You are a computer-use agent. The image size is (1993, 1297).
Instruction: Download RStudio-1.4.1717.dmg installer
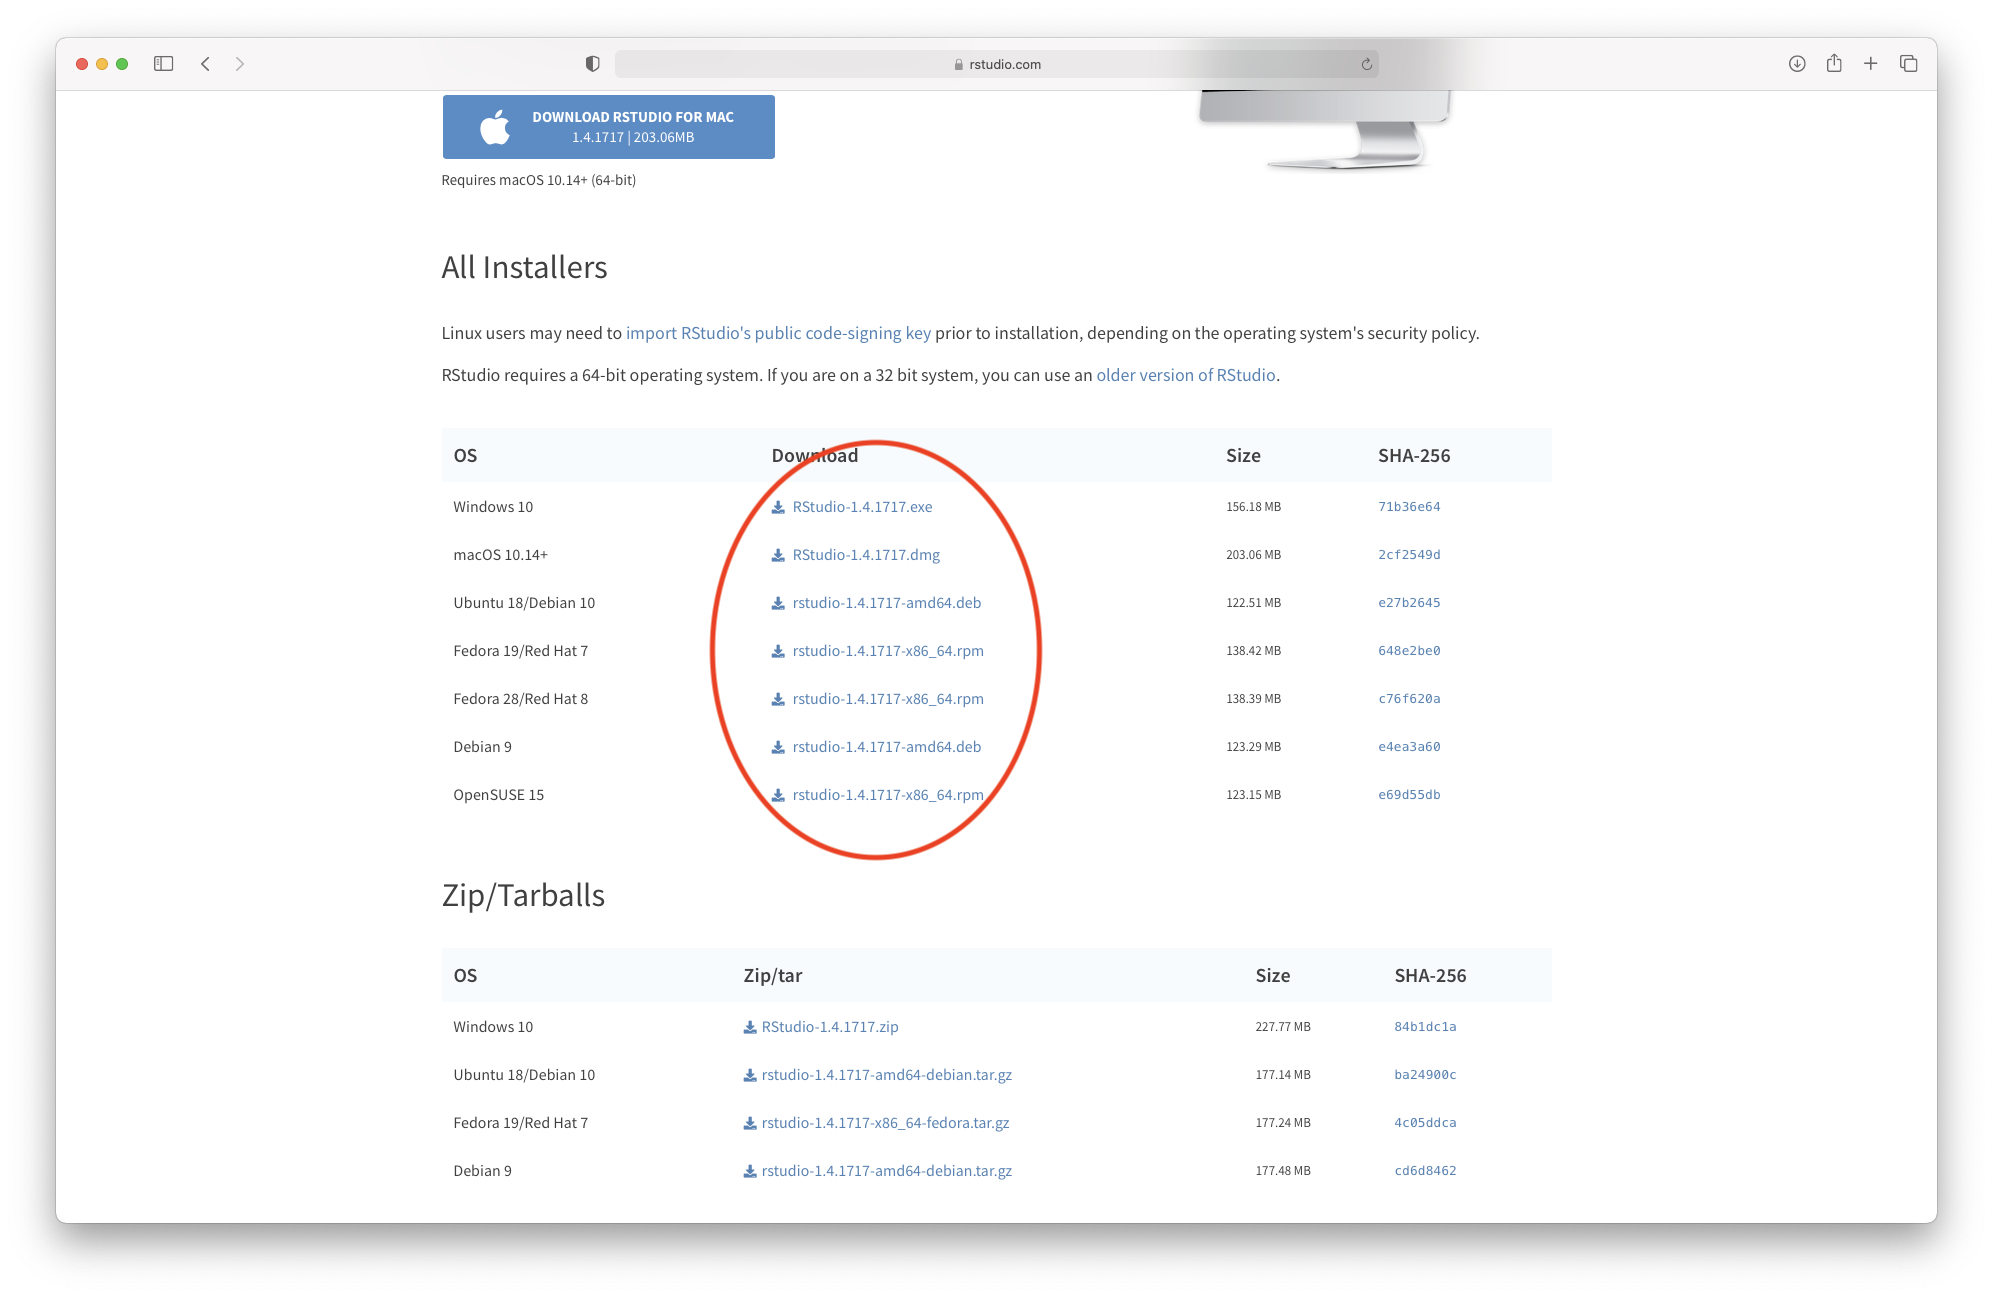866,555
